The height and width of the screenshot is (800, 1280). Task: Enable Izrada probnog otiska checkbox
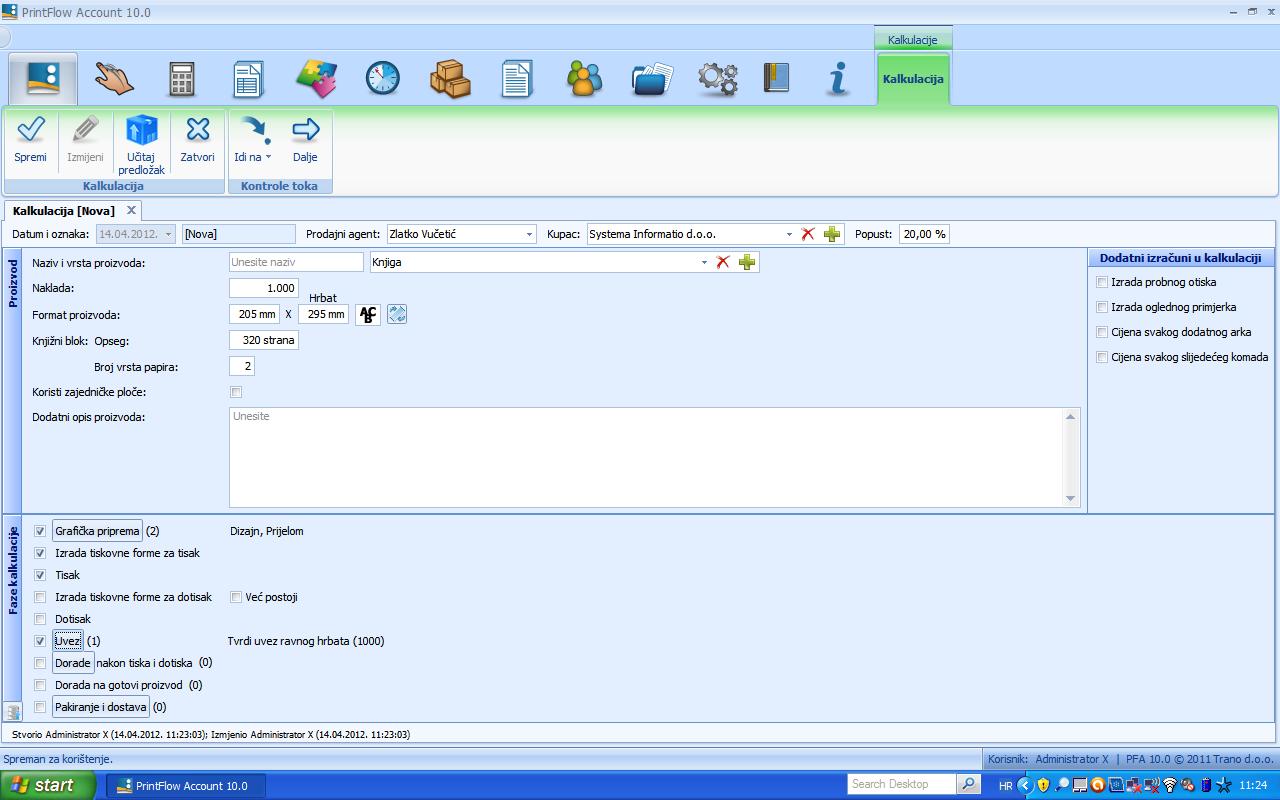click(x=1102, y=282)
